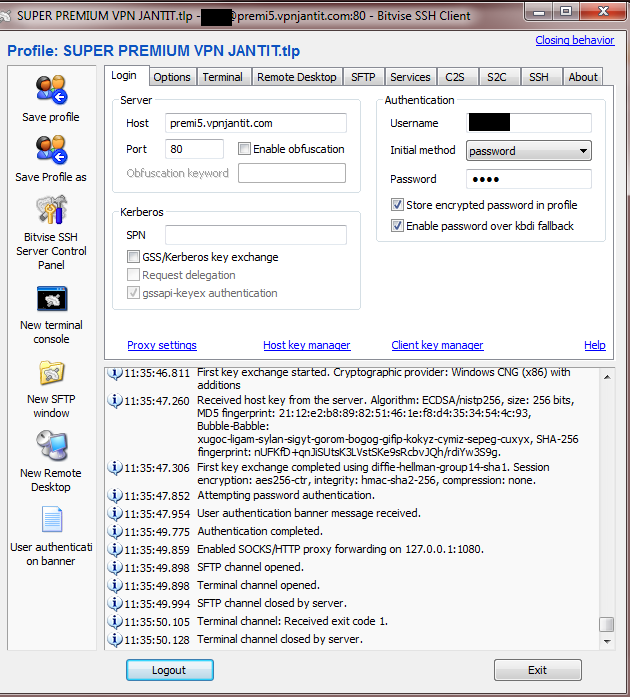Open the C2S tab

[455, 77]
